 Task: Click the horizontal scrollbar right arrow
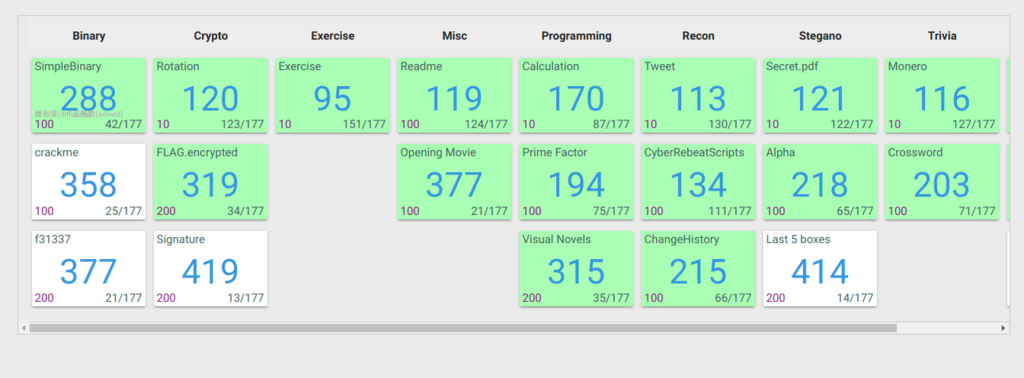click(x=1004, y=328)
